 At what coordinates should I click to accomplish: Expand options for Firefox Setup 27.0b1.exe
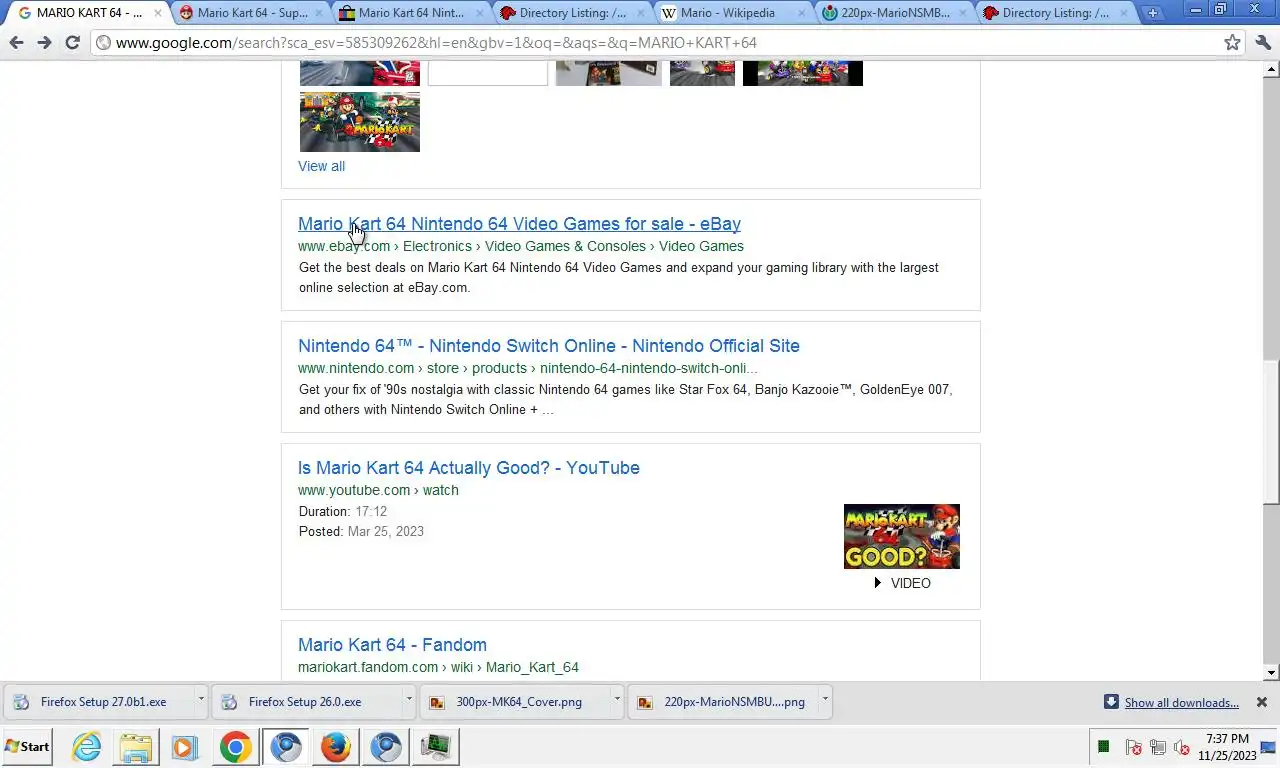[x=201, y=701]
